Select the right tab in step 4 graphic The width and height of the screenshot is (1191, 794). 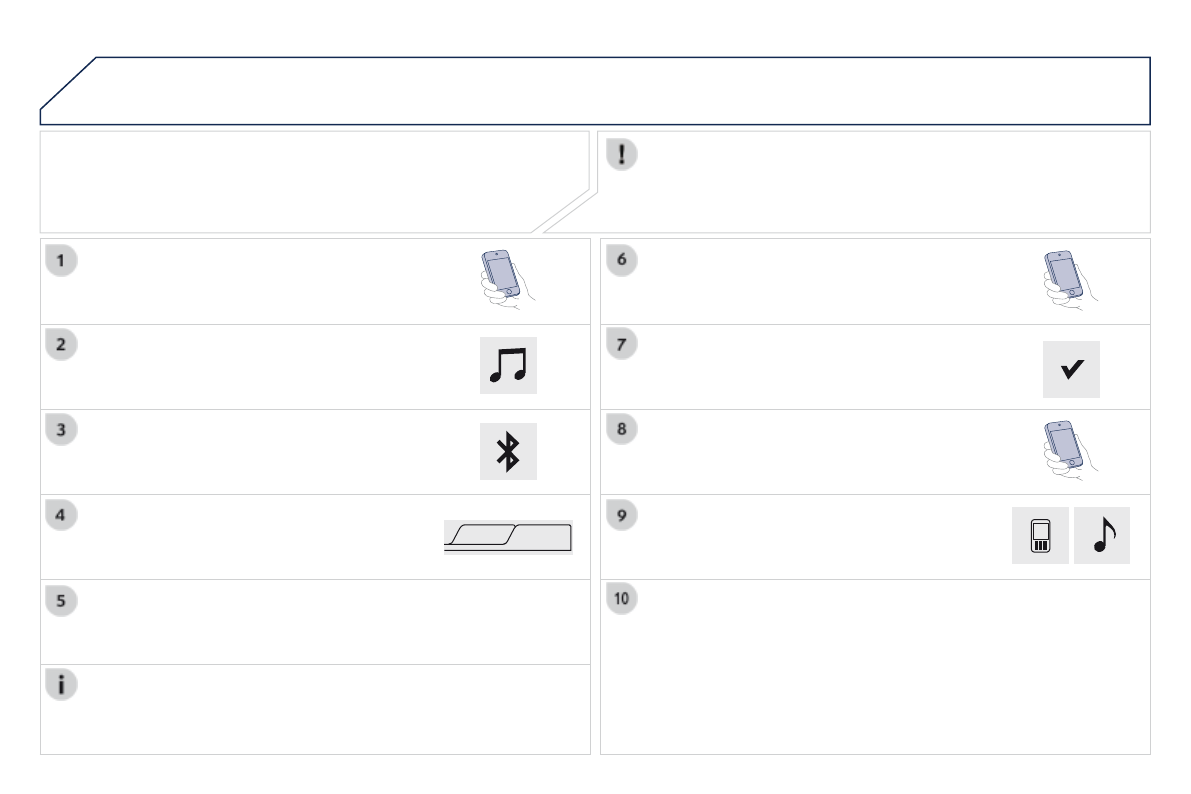540,538
